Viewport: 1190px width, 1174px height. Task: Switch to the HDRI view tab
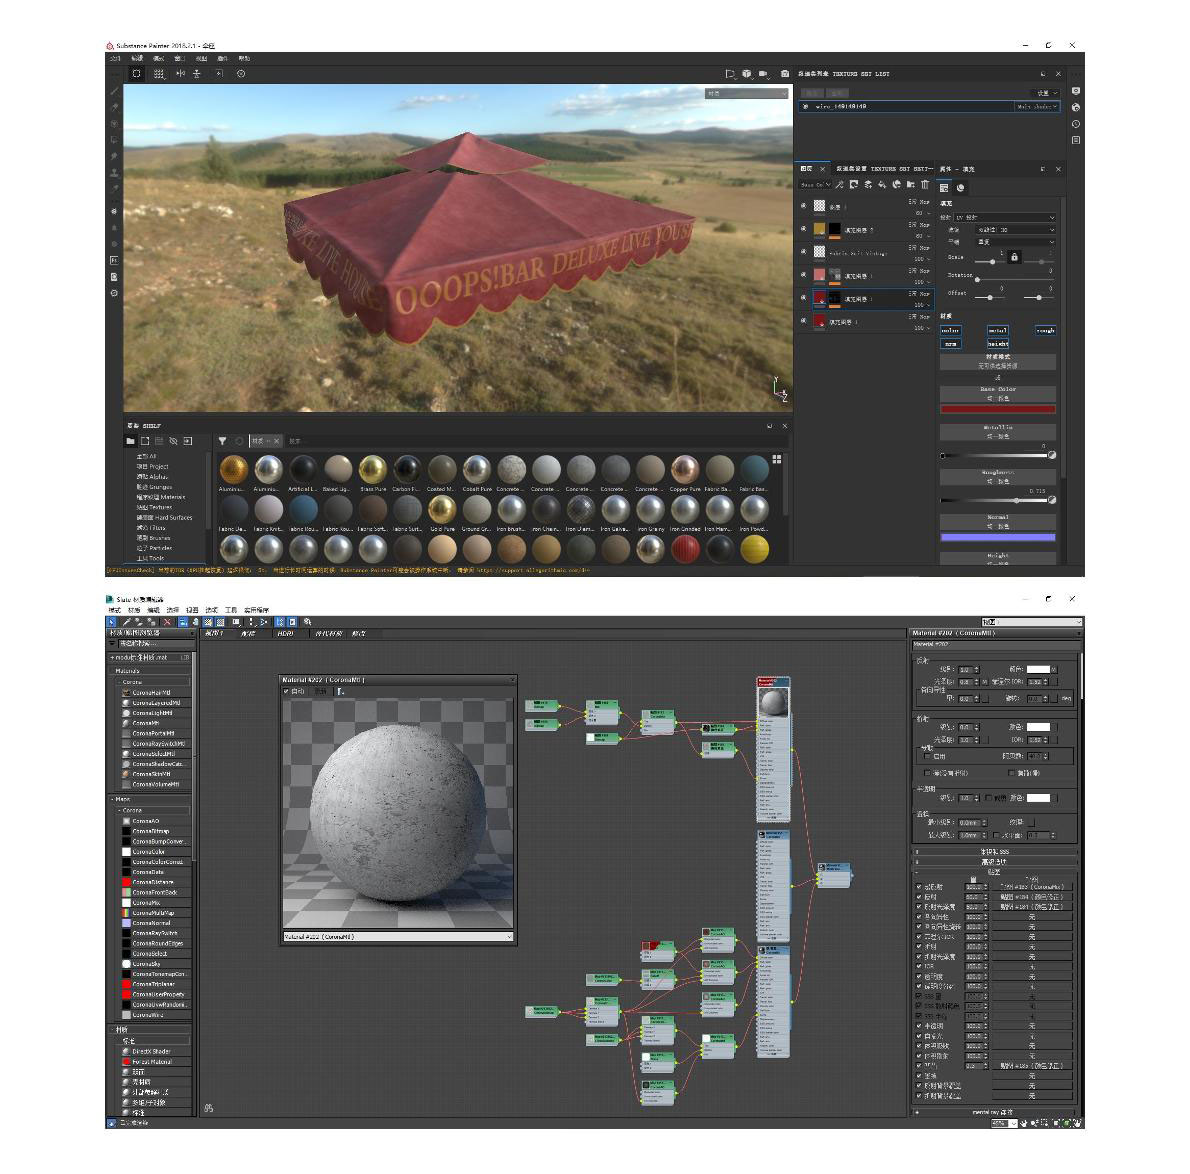pos(285,634)
